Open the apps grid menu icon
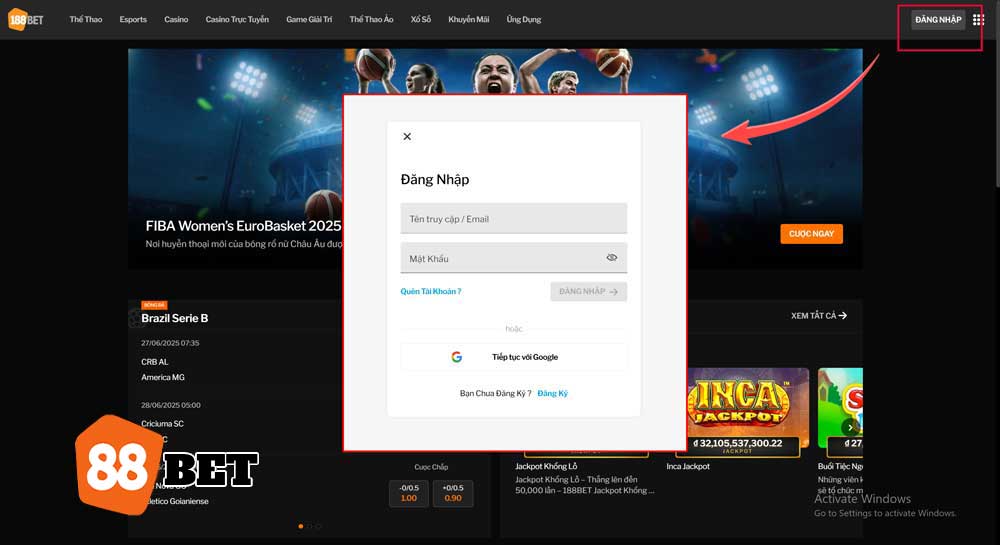 (978, 19)
